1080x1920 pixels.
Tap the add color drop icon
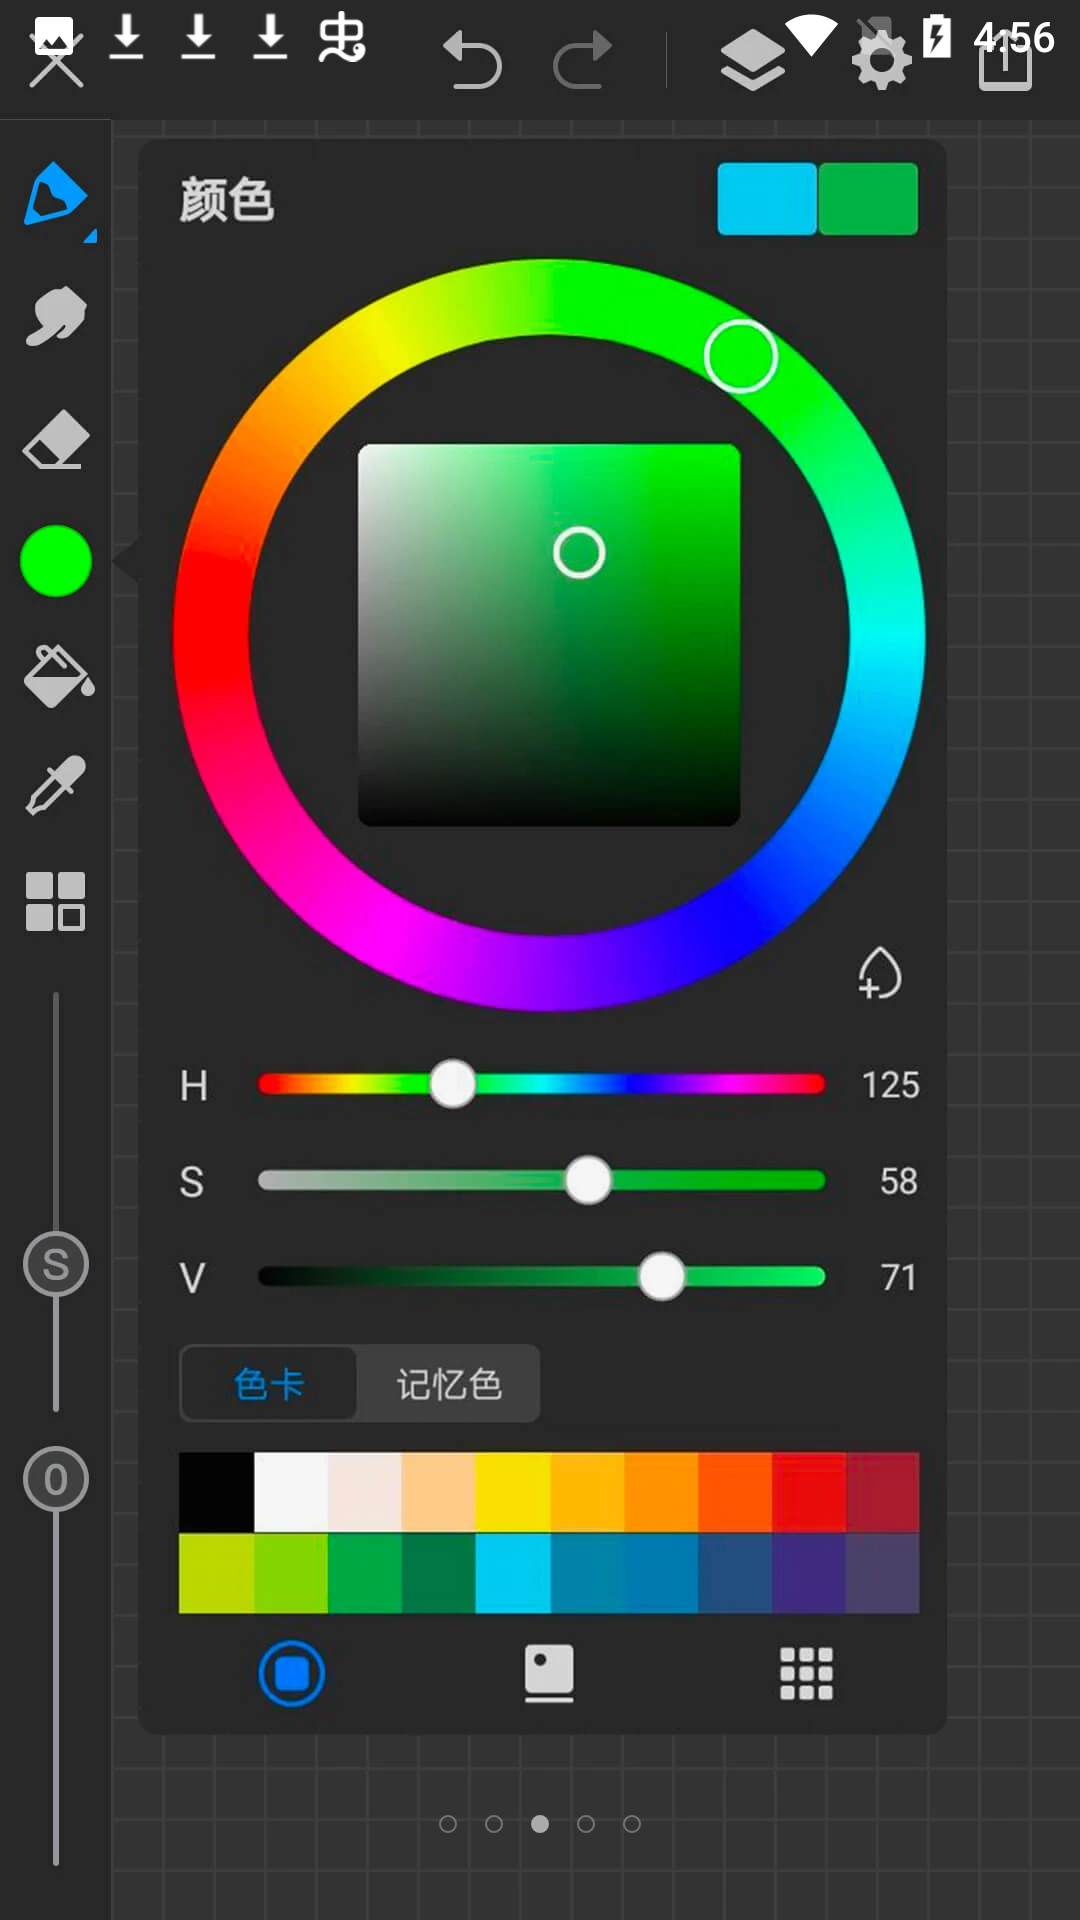(x=879, y=973)
